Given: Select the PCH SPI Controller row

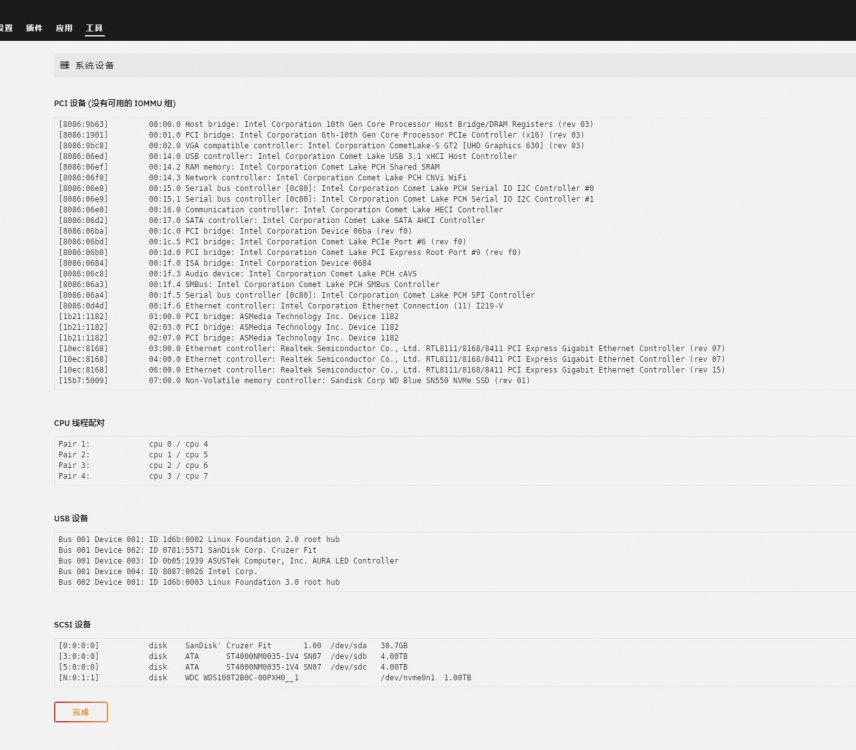Looking at the screenshot, I should tap(296, 295).
